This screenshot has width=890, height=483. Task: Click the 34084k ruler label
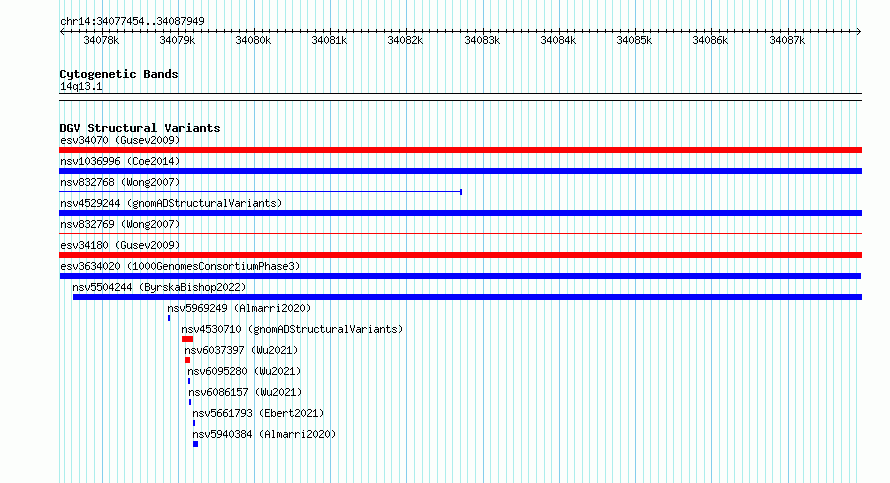click(x=558, y=40)
